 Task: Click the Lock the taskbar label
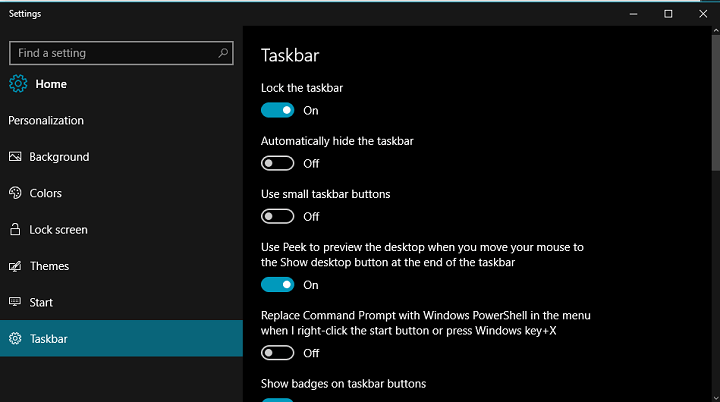[x=302, y=88]
